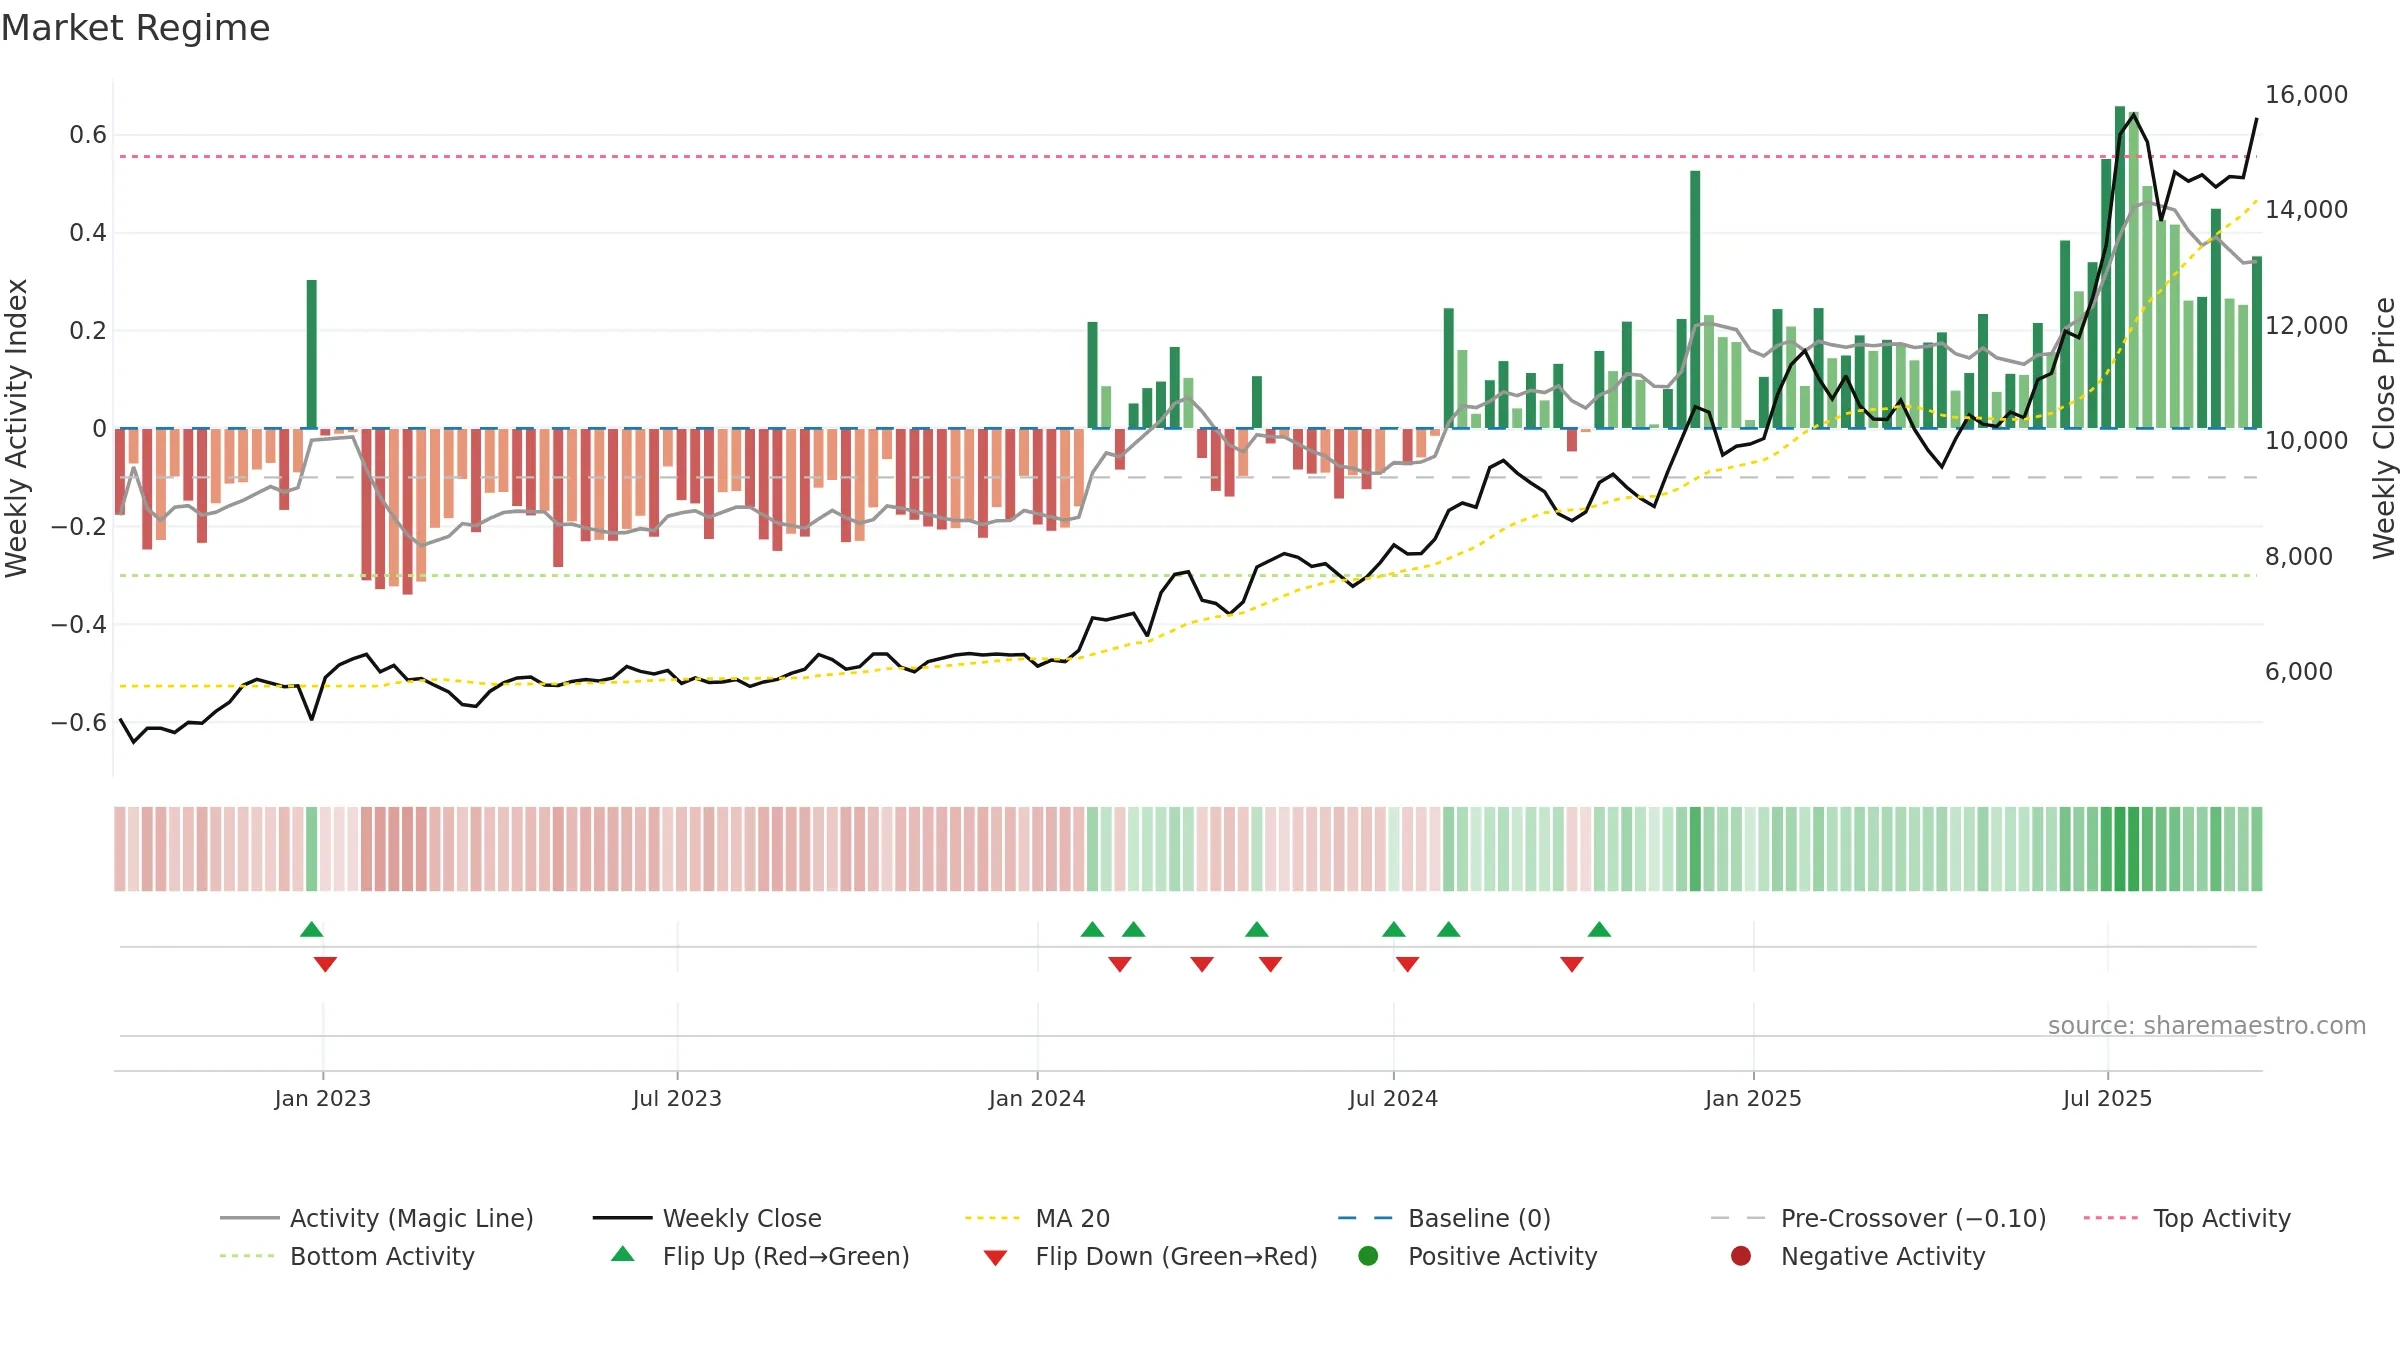Viewport: 2400px width, 1350px height.
Task: Toggle the Activity (Magic Line) legend entry
Action: [377, 1218]
